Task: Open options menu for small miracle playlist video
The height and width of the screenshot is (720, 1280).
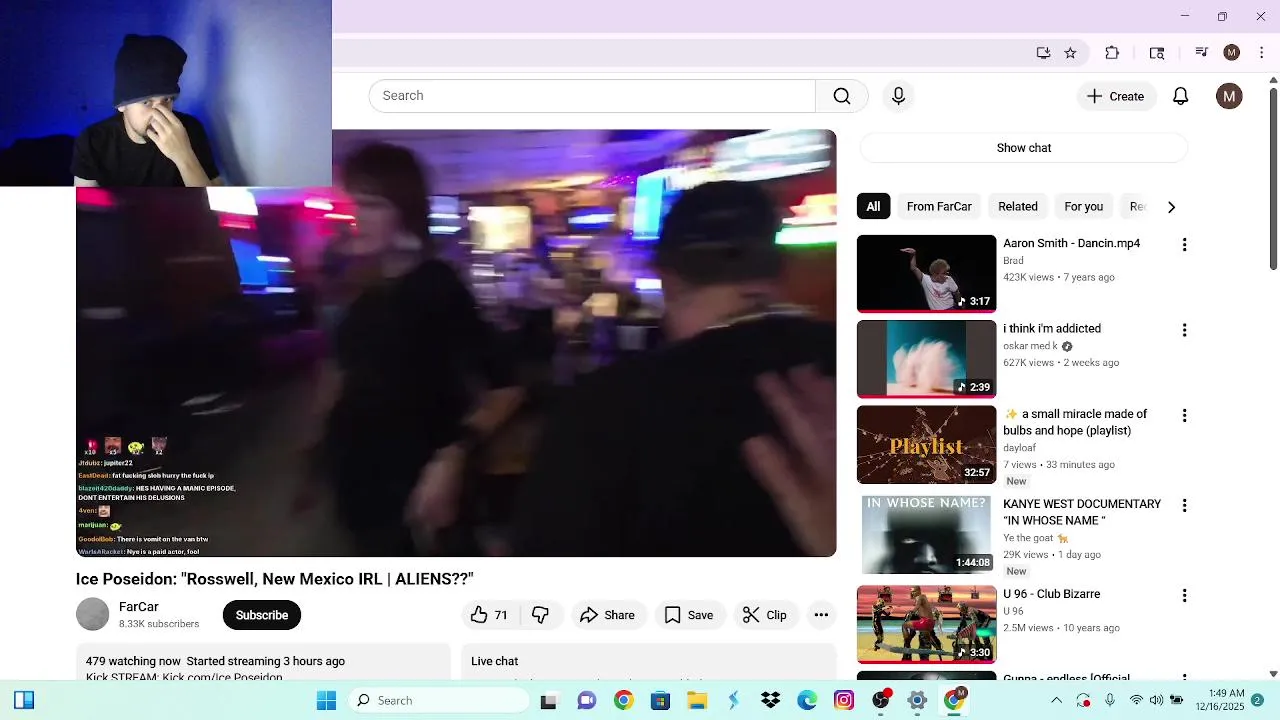Action: tap(1184, 415)
